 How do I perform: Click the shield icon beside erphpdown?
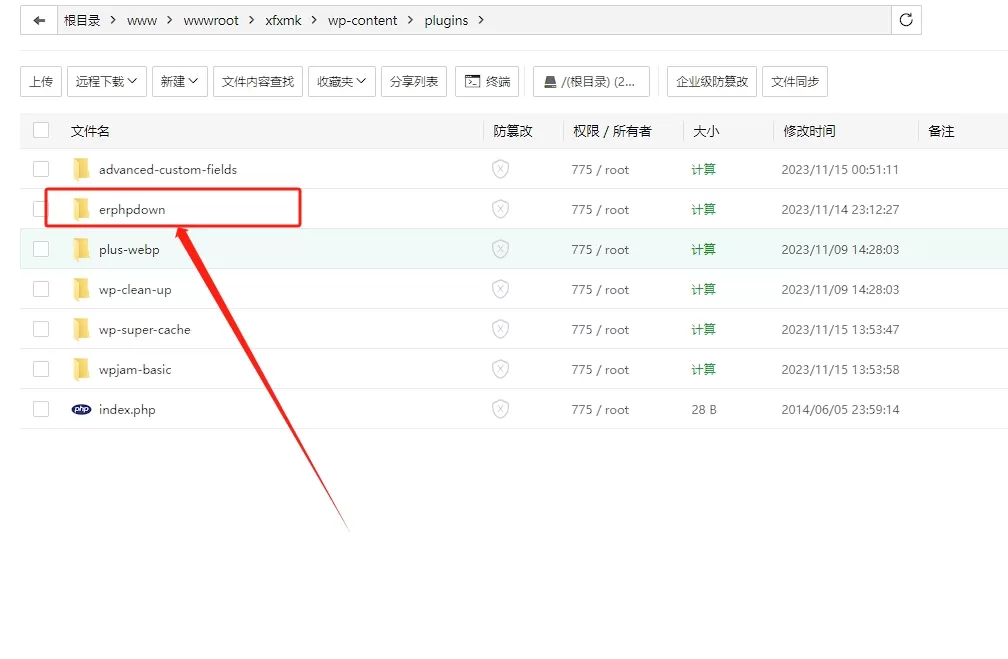click(x=500, y=209)
